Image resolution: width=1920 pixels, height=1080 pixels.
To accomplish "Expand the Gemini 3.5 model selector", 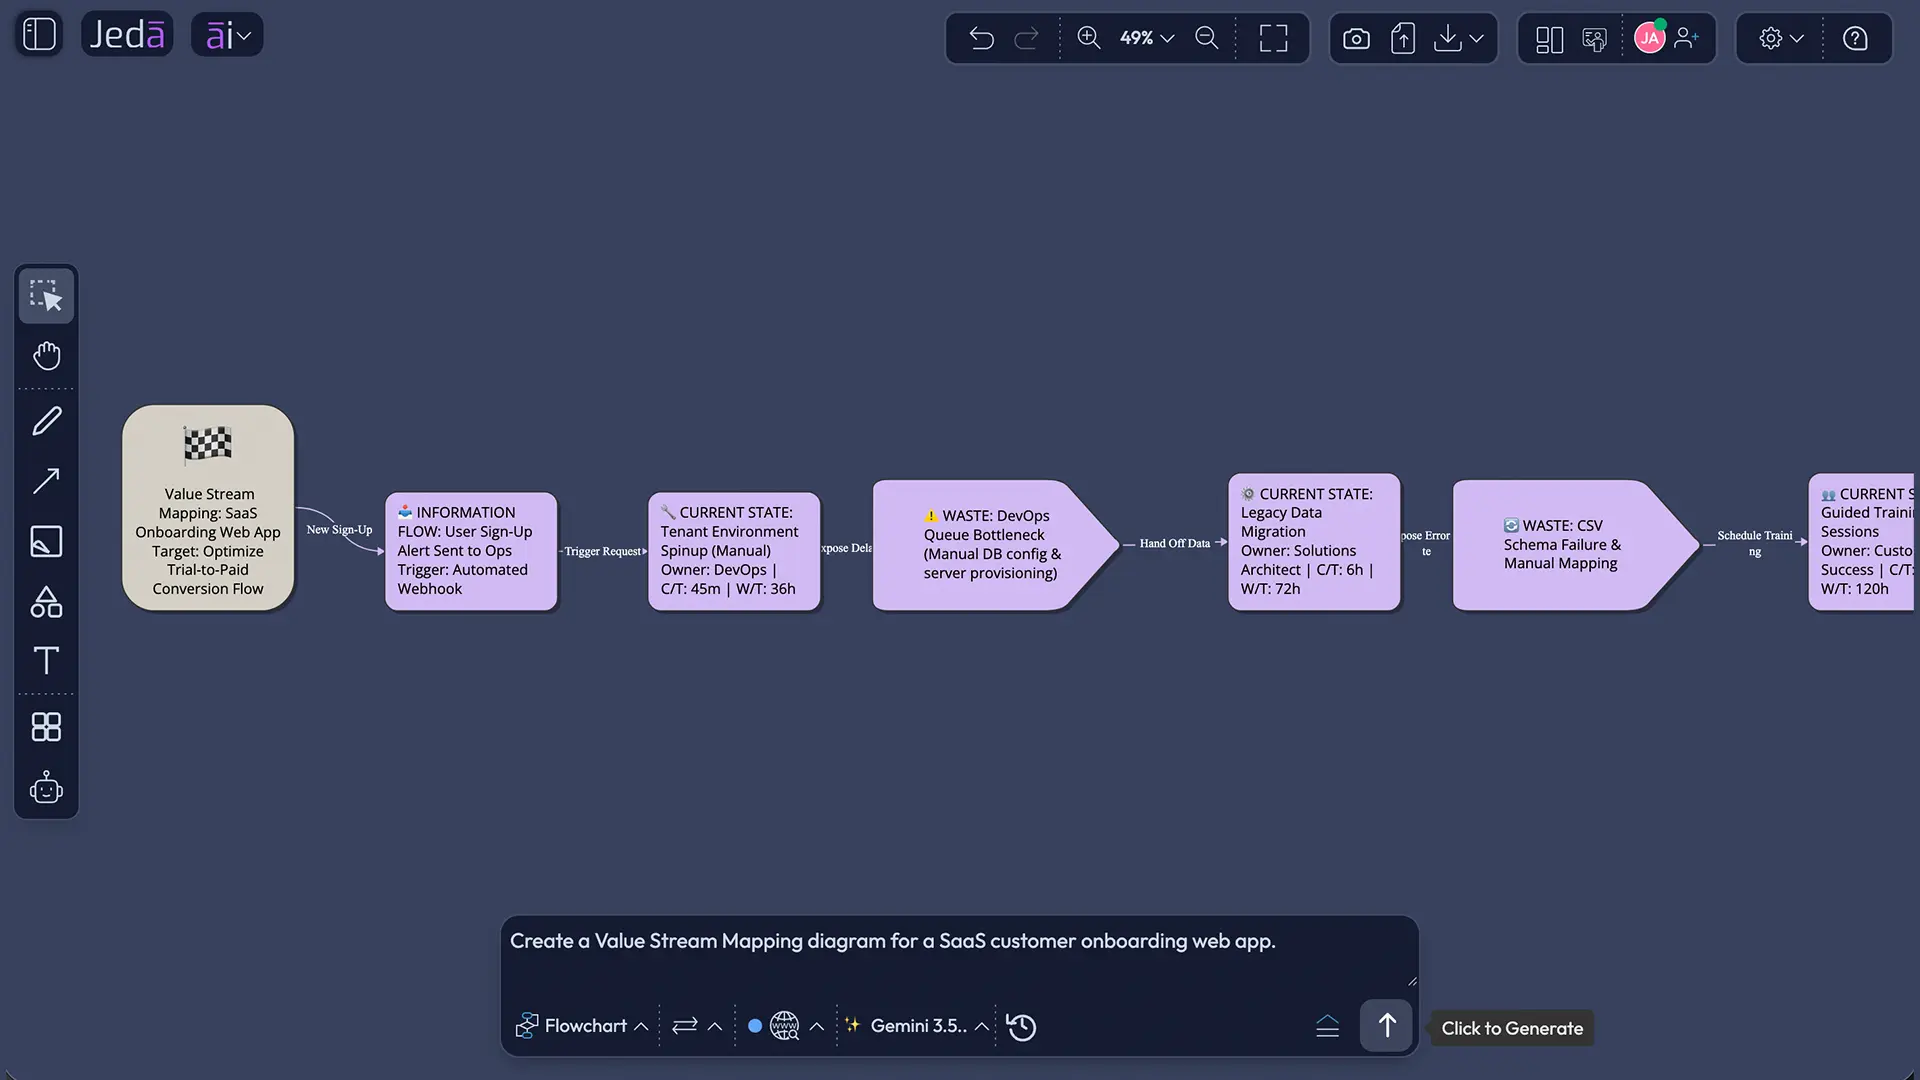I will (917, 1026).
